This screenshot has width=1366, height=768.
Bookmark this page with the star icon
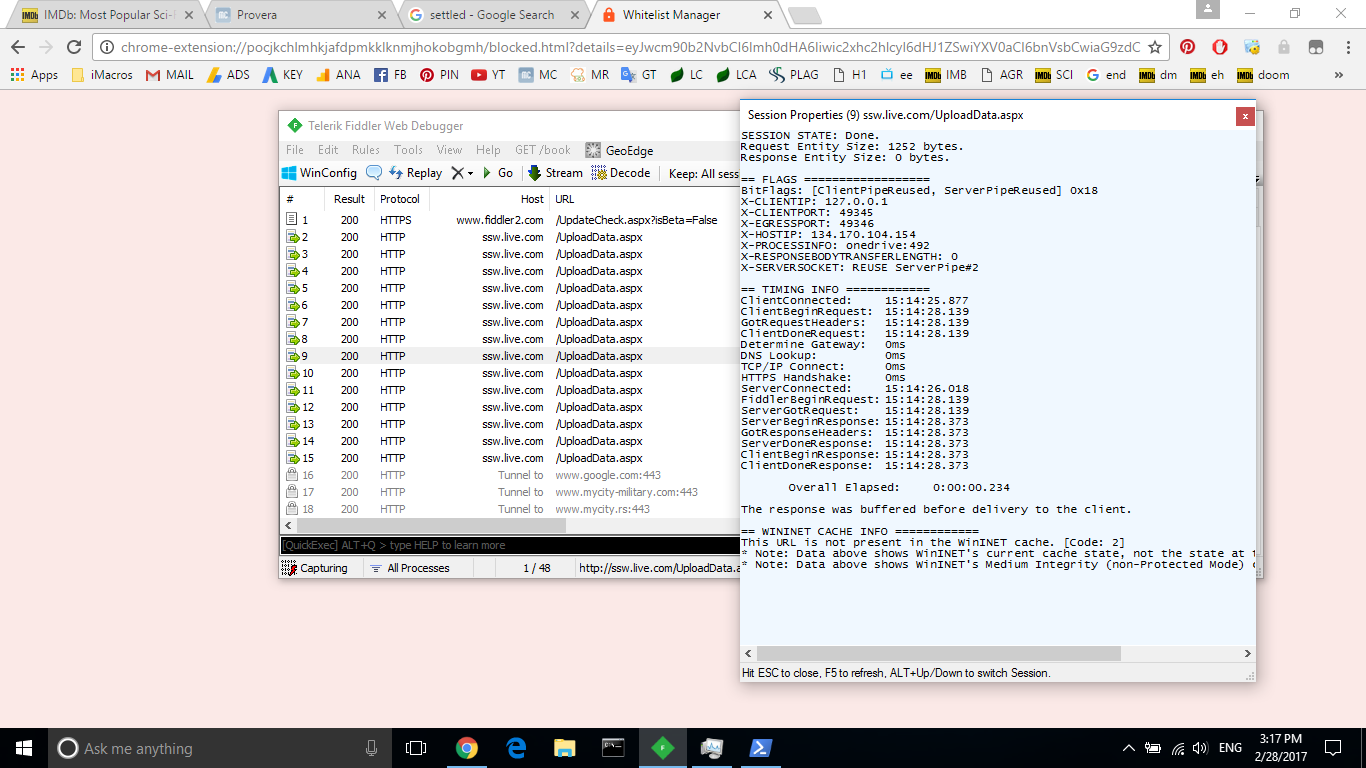[1155, 47]
